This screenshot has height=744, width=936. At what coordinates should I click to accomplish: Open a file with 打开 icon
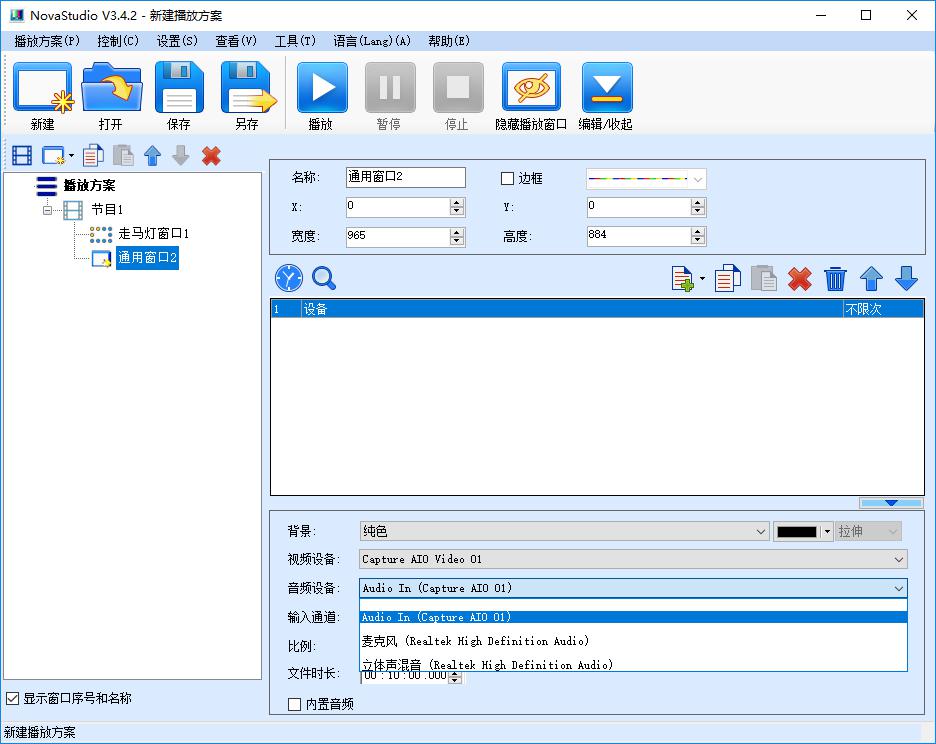(x=111, y=89)
